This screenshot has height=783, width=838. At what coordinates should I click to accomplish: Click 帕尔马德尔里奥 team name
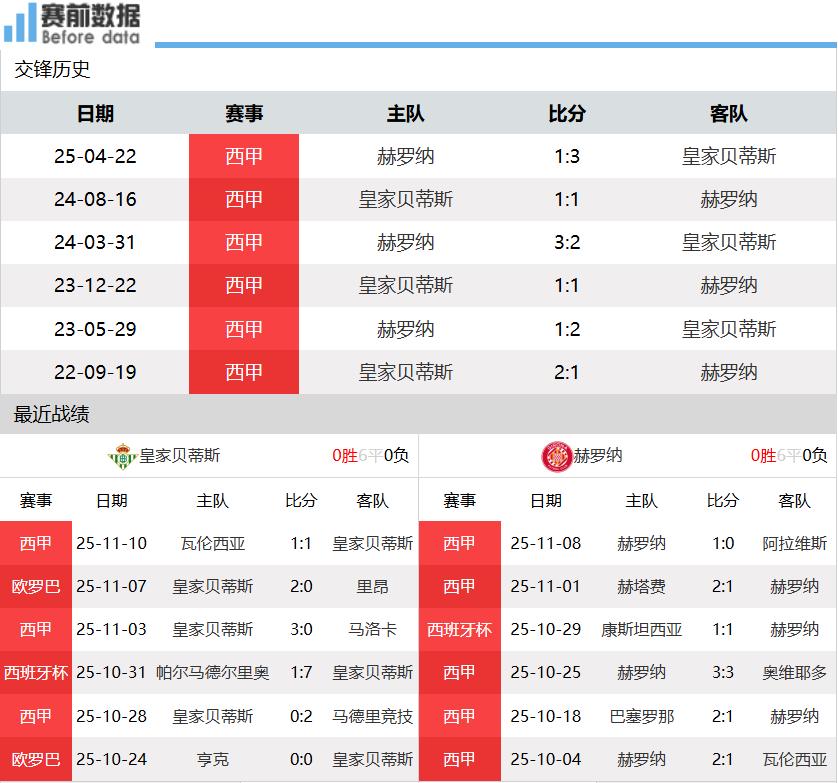coord(213,672)
